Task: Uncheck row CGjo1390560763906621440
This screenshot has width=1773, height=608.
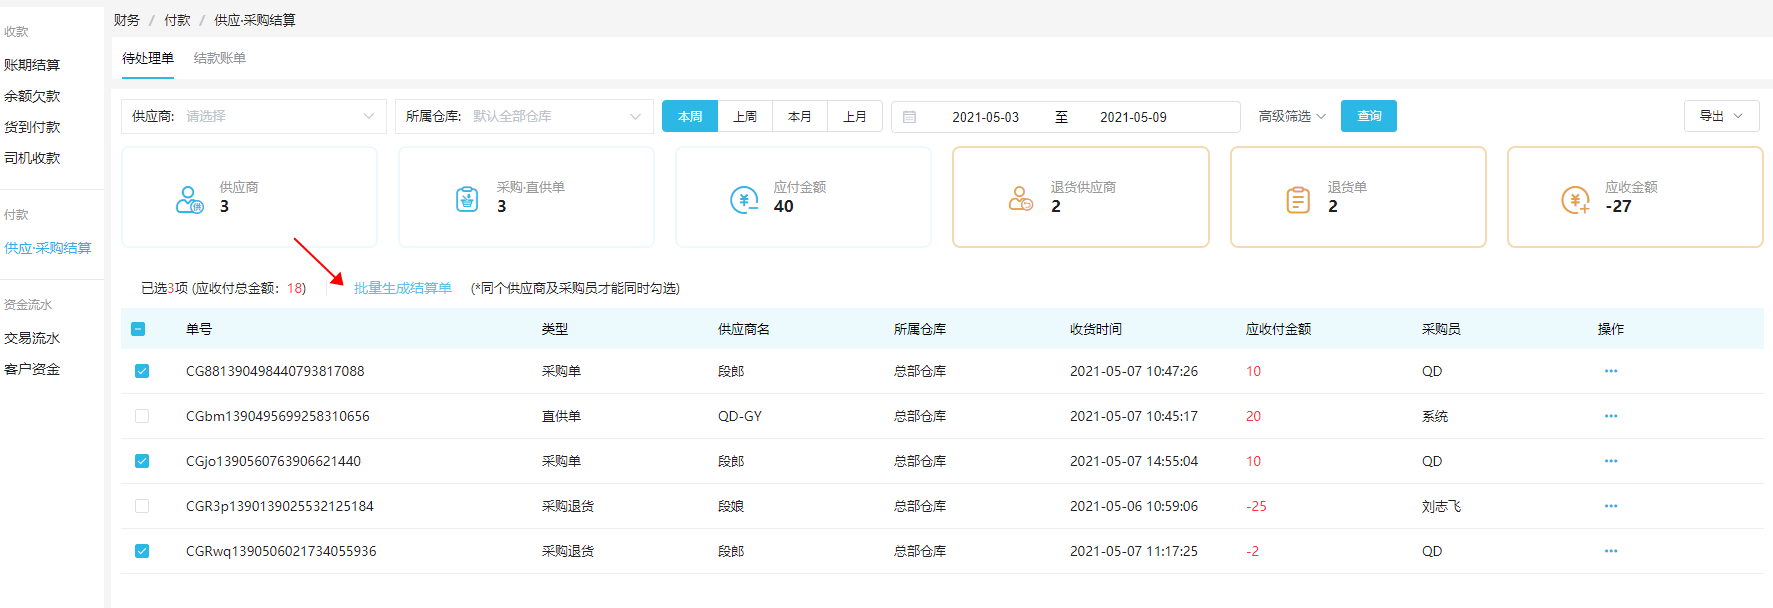Action: 142,461
